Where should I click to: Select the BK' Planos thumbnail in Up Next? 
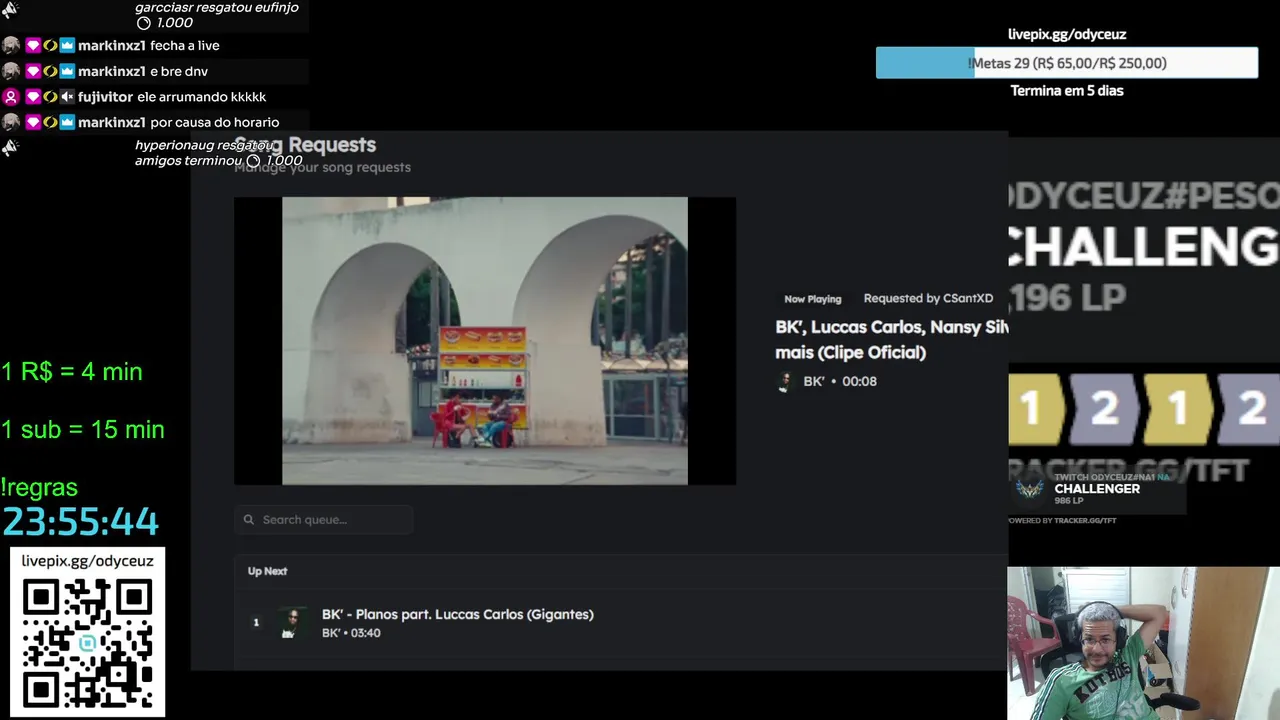coord(291,623)
